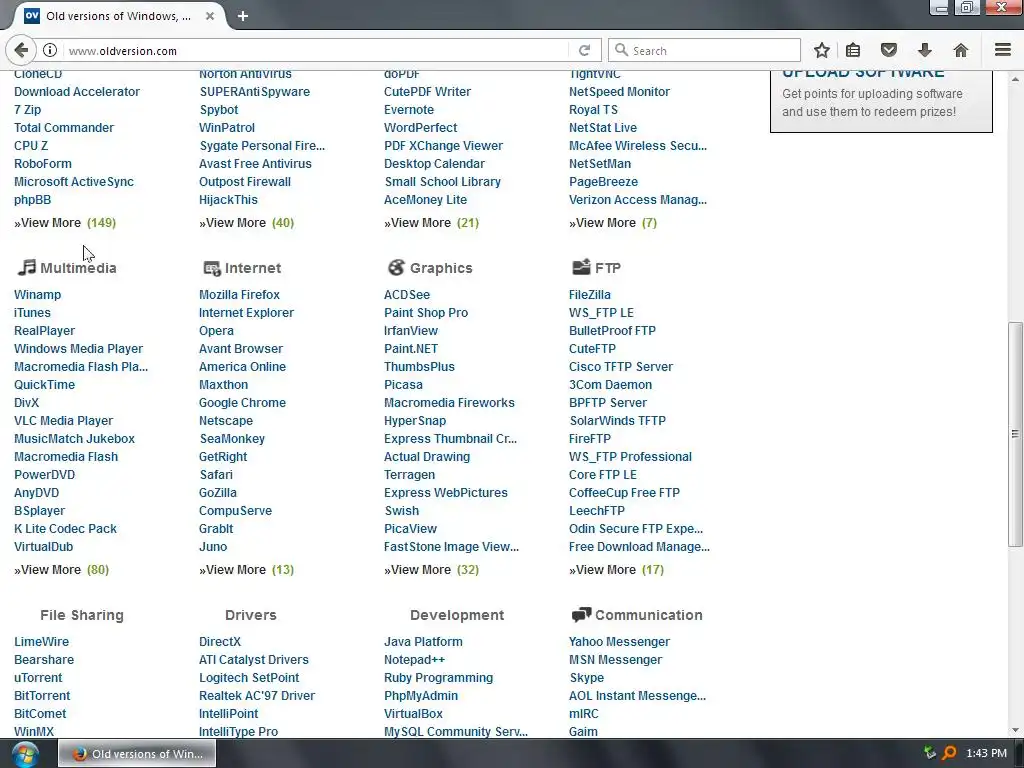The height and width of the screenshot is (768, 1024).
Task: Open the Development category heading
Action: click(457, 615)
